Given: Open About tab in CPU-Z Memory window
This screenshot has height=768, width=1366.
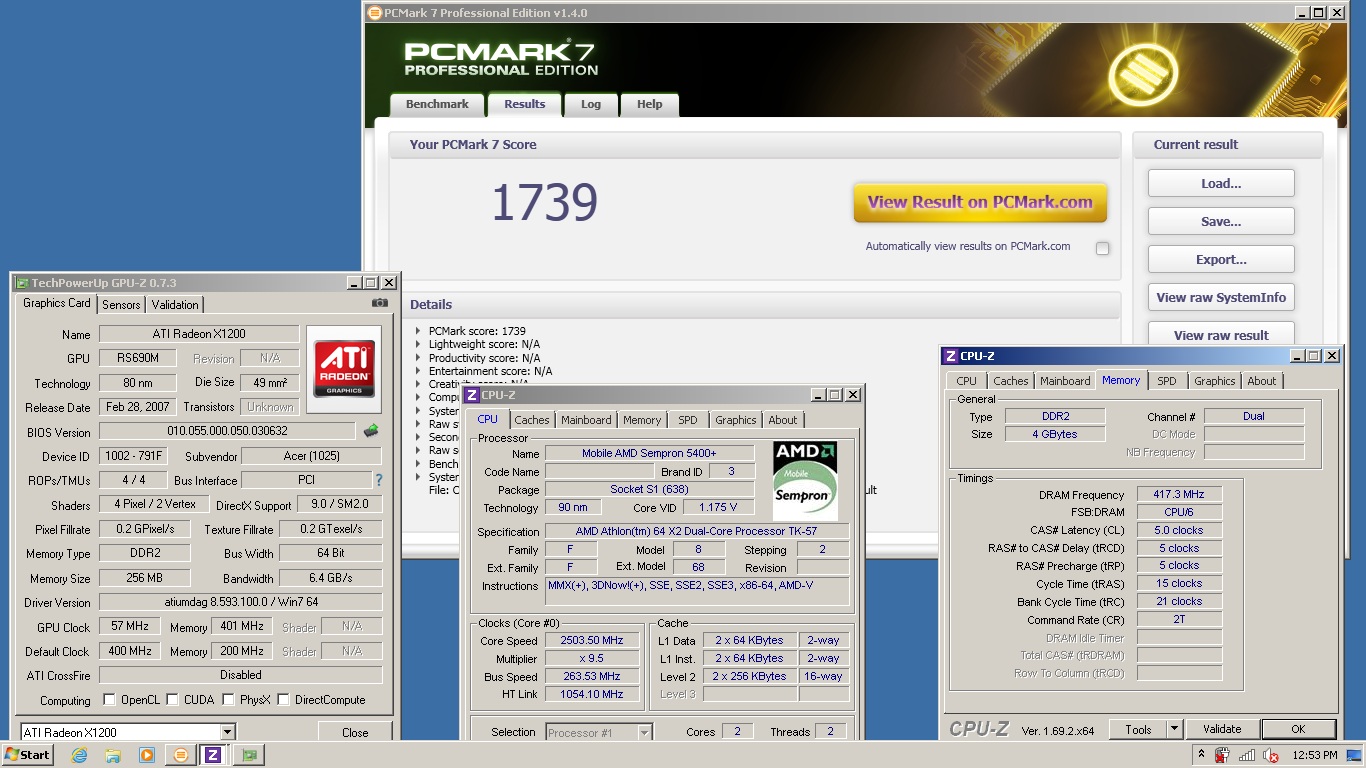Looking at the screenshot, I should tap(1262, 381).
